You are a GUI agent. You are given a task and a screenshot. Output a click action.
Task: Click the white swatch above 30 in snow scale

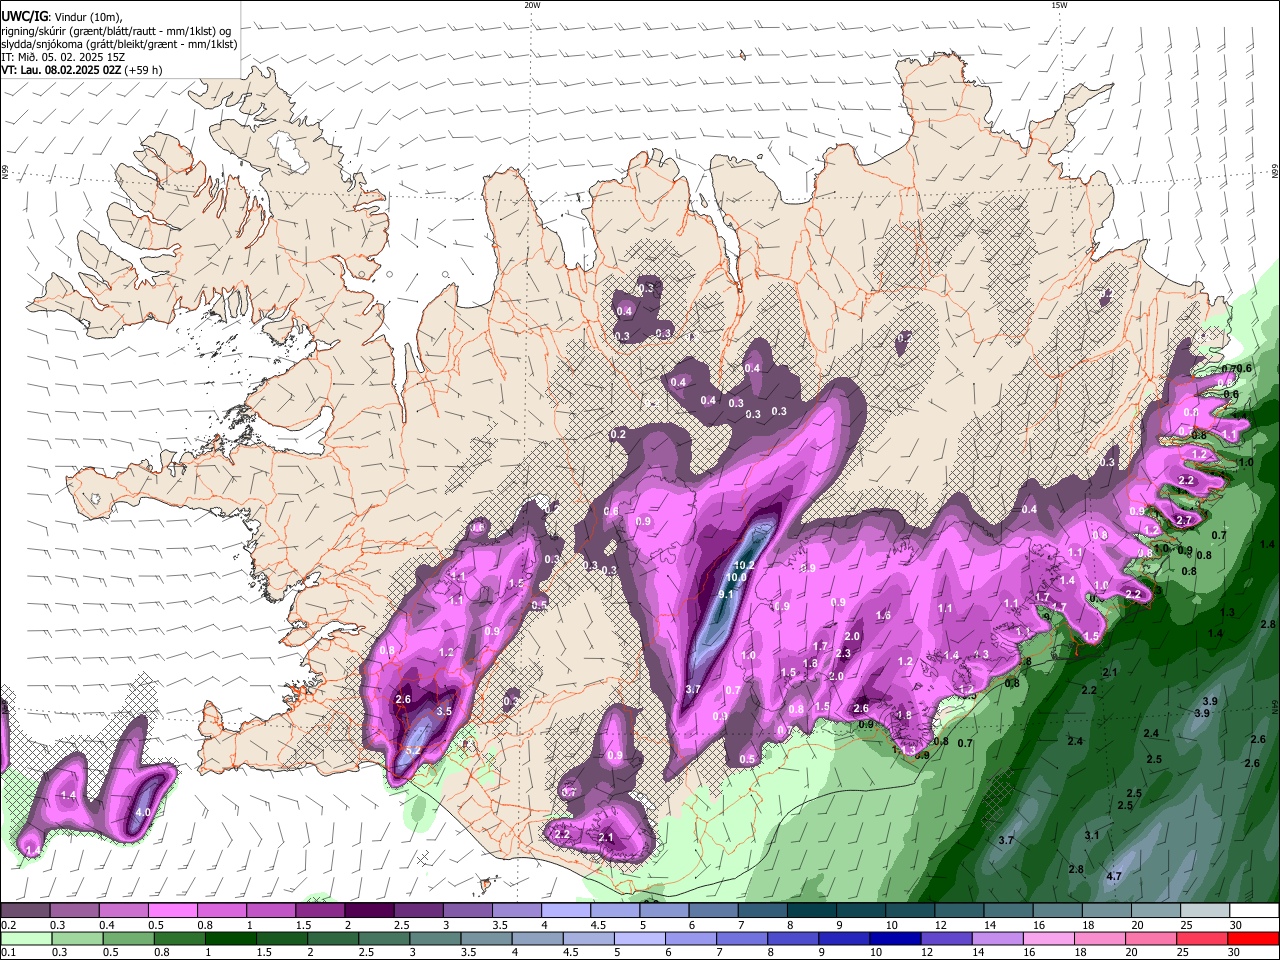tap(1255, 911)
